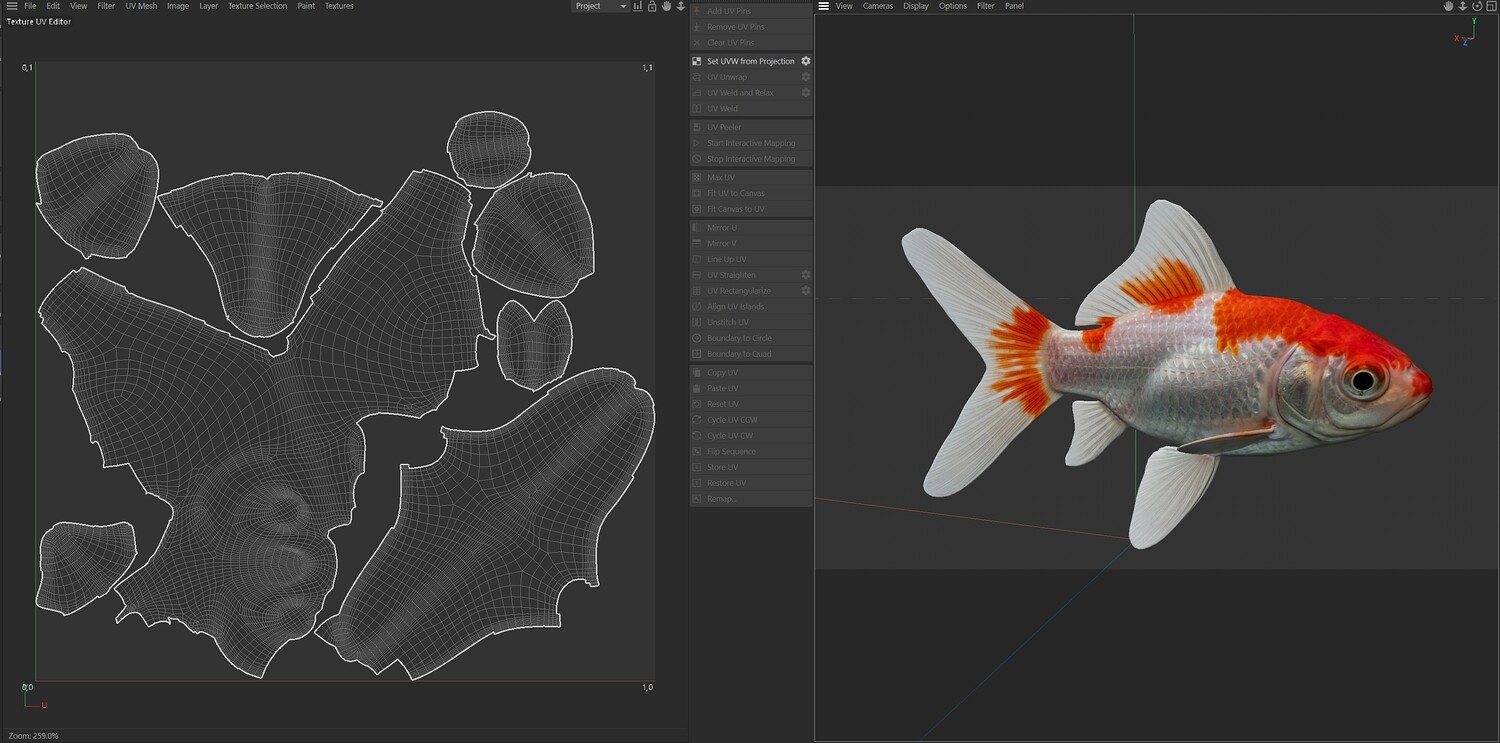Click the UV Straighten command
The height and width of the screenshot is (743, 1500).
(x=751, y=275)
